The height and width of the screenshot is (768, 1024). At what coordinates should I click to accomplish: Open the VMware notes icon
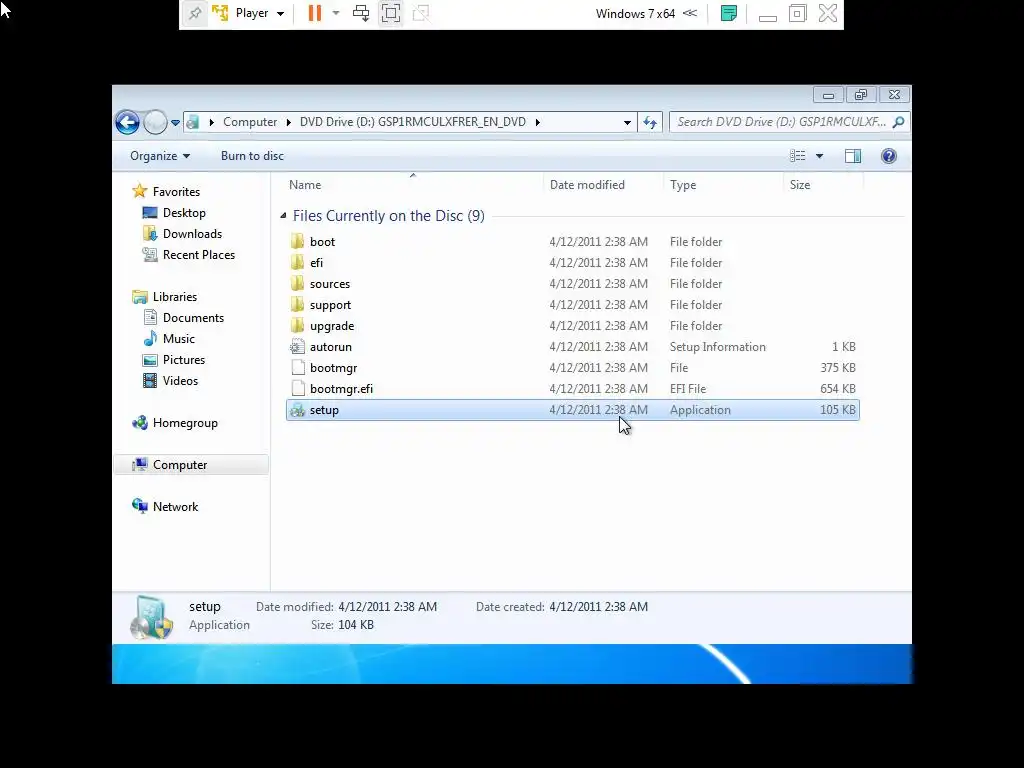point(729,13)
